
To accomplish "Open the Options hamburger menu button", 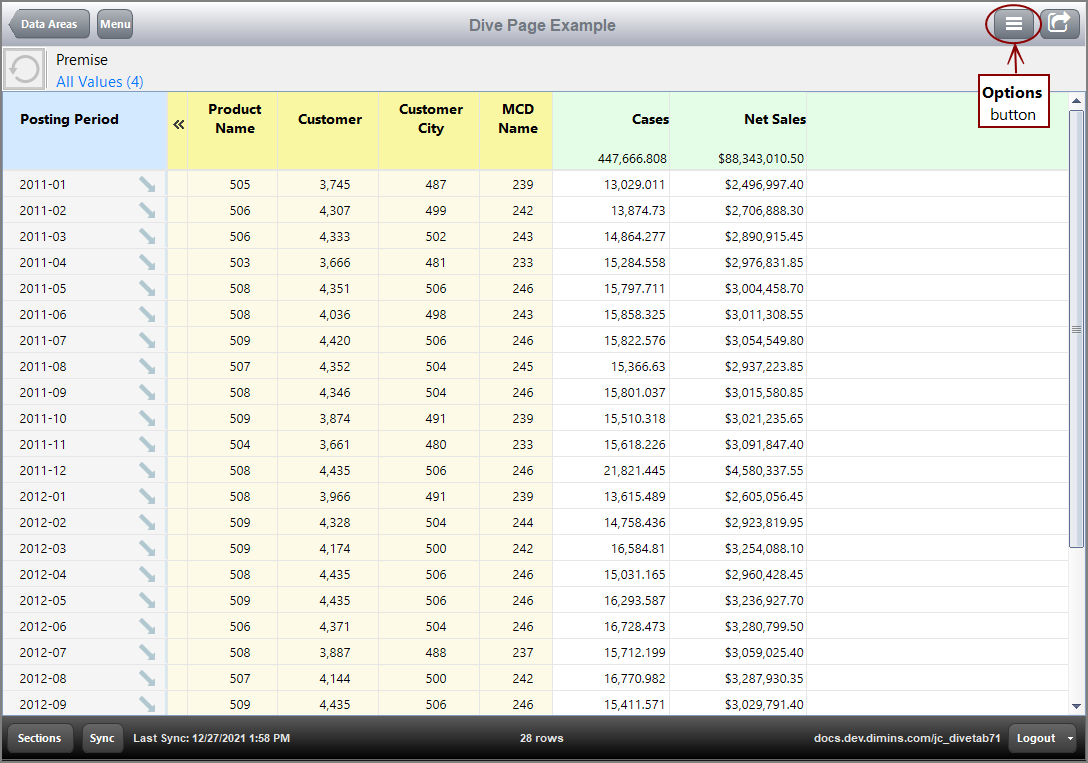I will click(1014, 24).
